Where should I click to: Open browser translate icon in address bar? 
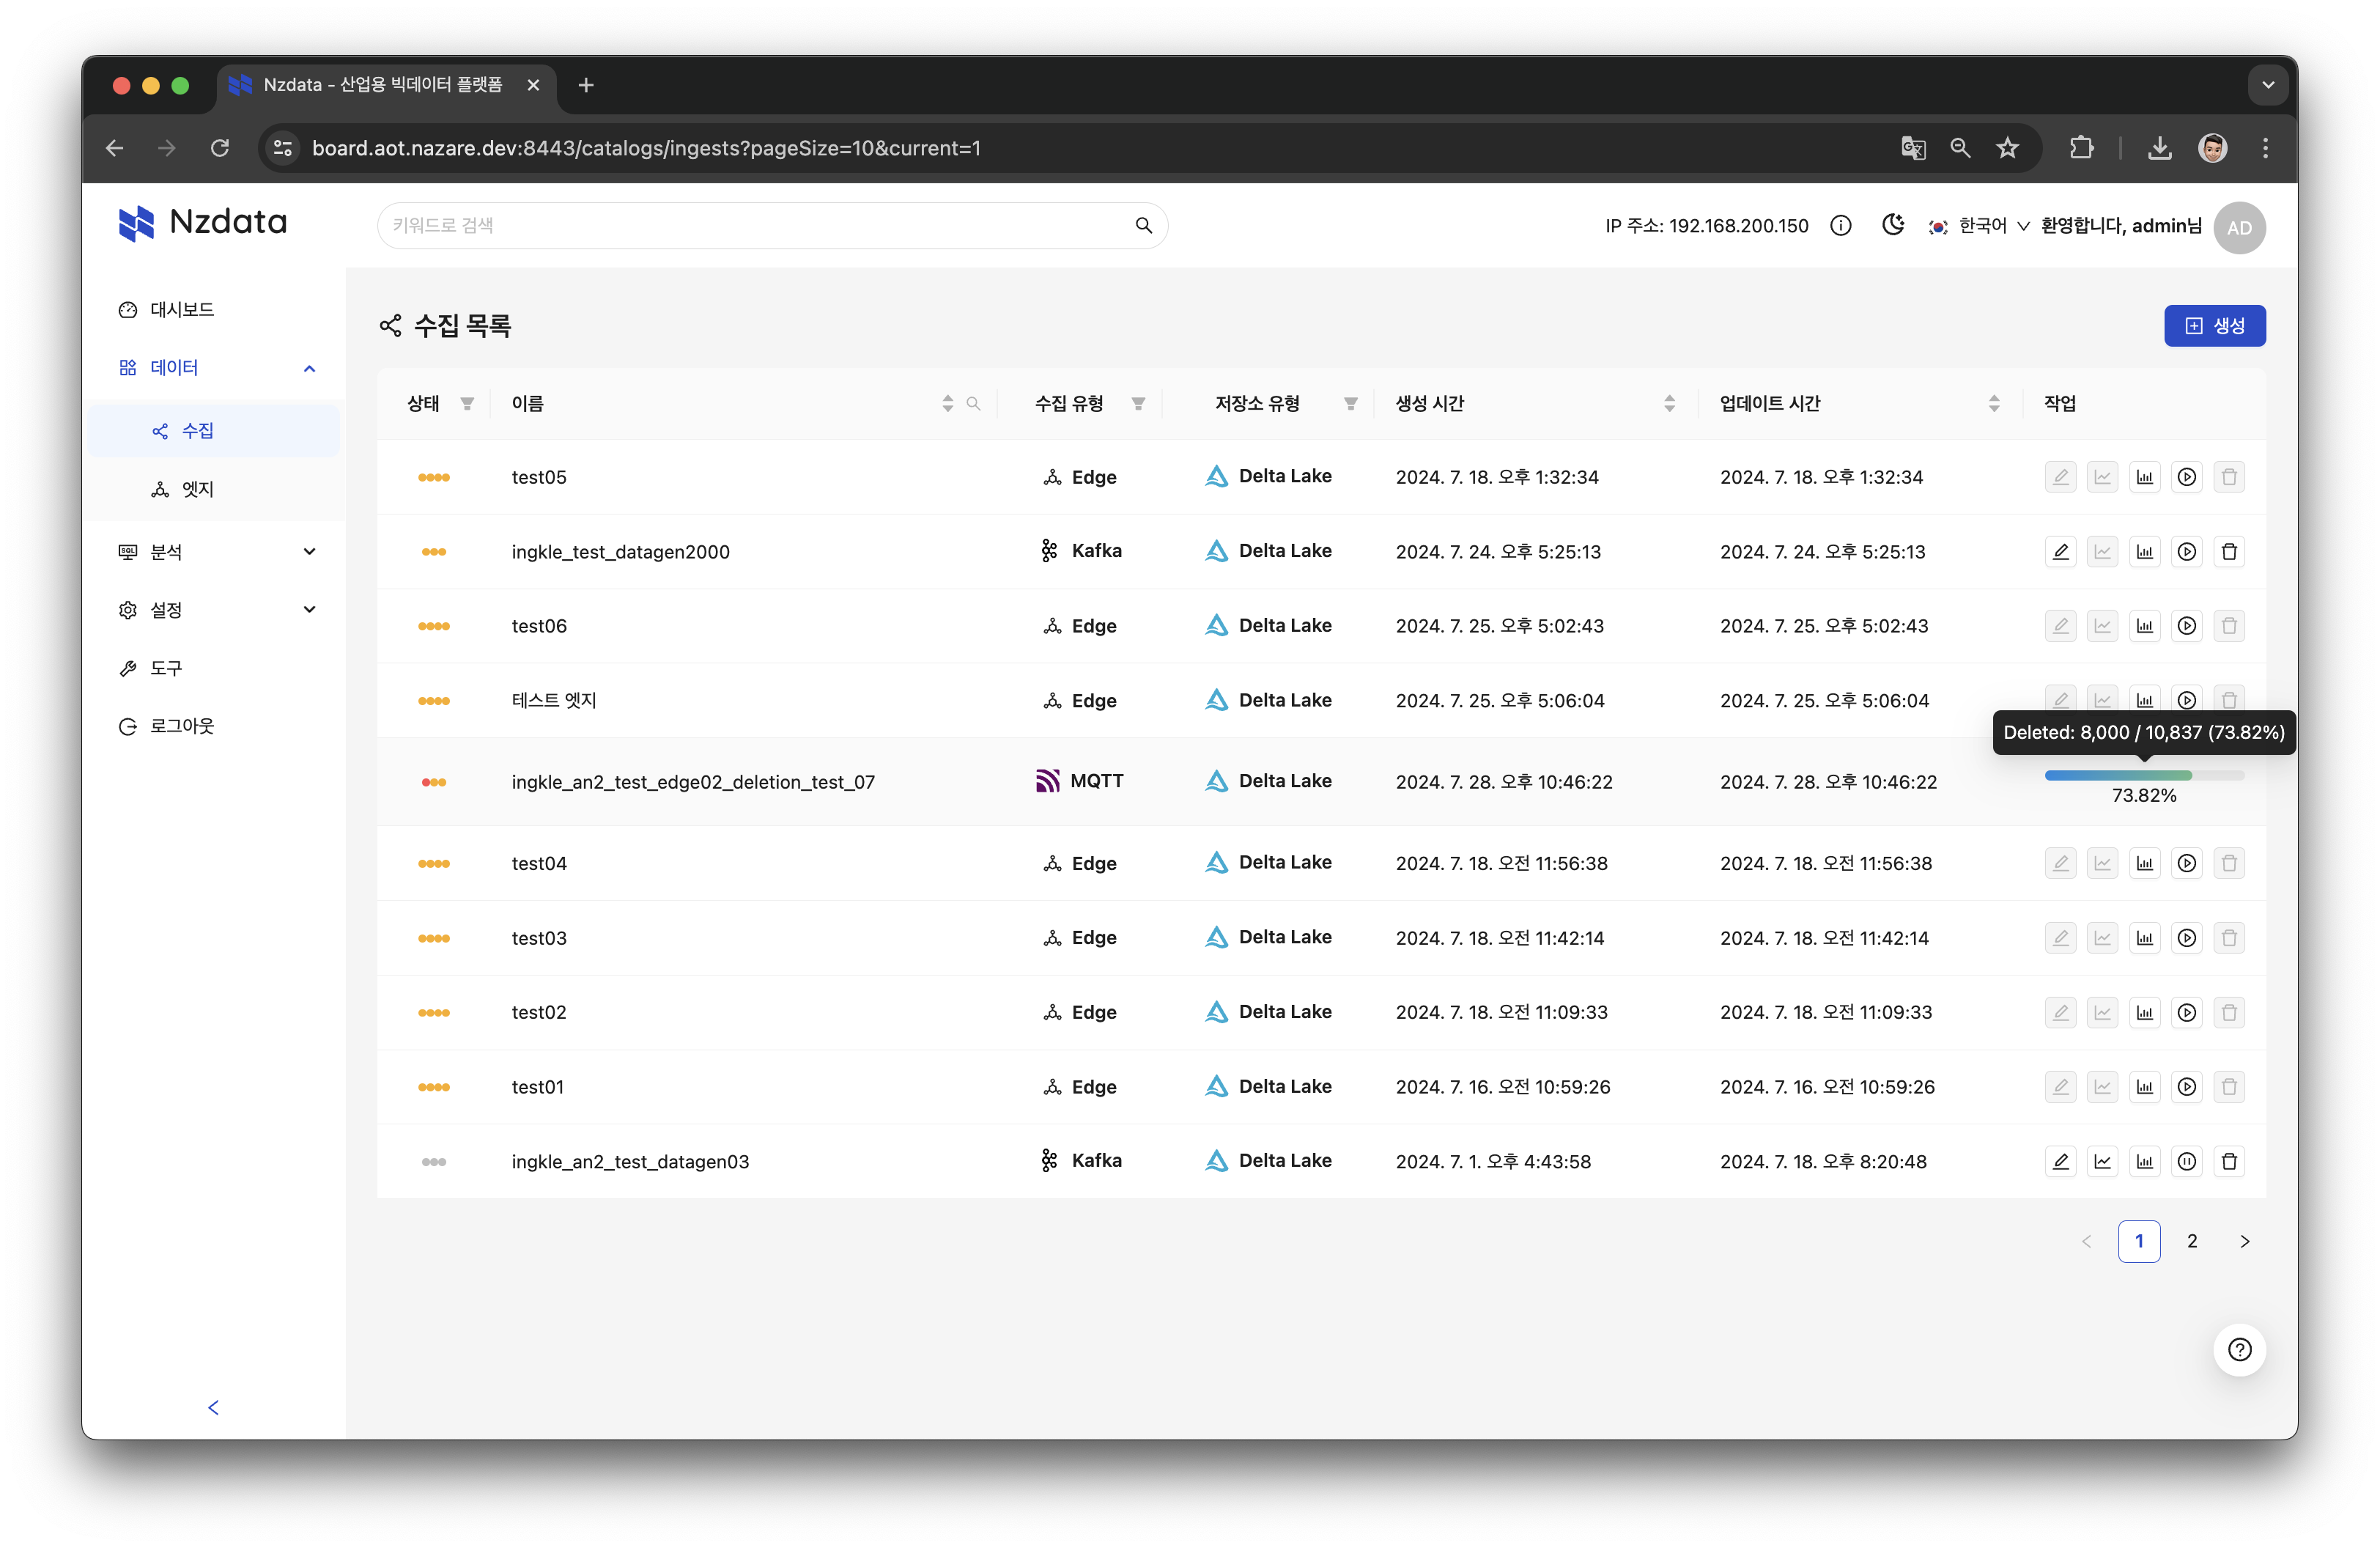pos(1913,148)
